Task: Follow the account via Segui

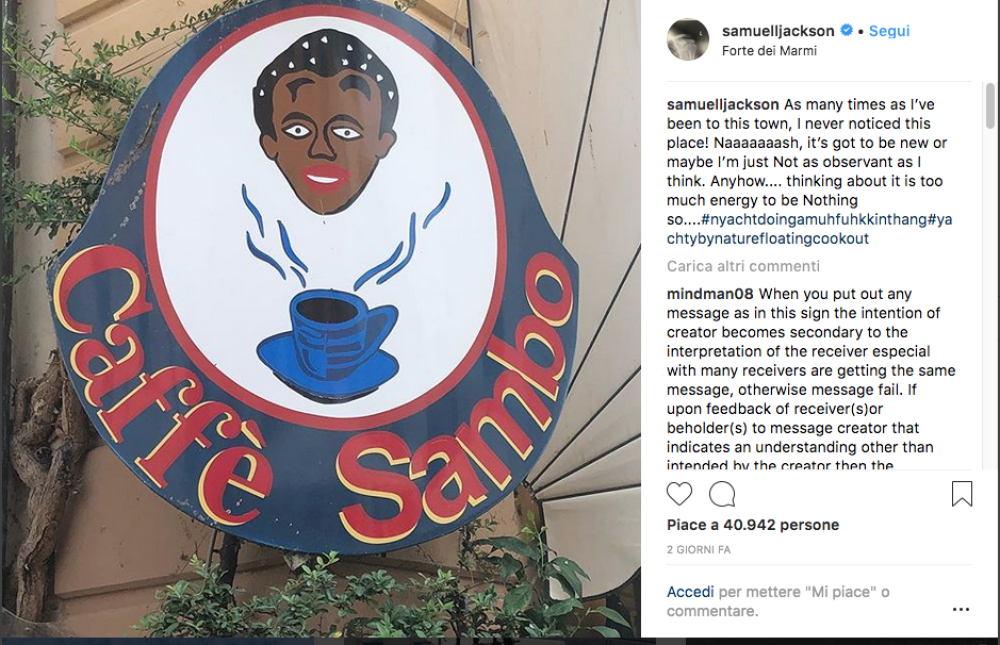Action: click(889, 31)
